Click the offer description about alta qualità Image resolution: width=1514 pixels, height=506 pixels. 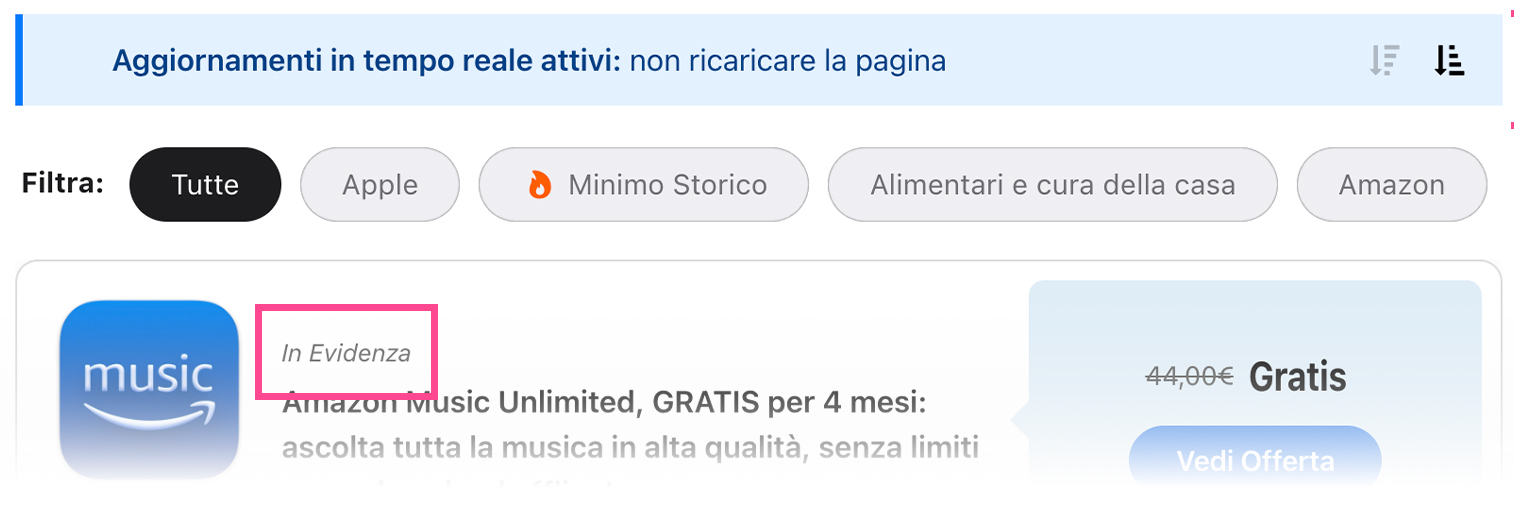coord(630,447)
